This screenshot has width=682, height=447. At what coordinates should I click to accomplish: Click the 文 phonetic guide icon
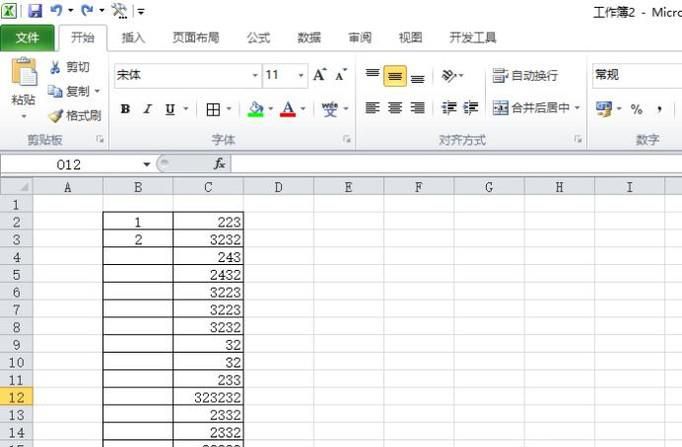(330, 109)
